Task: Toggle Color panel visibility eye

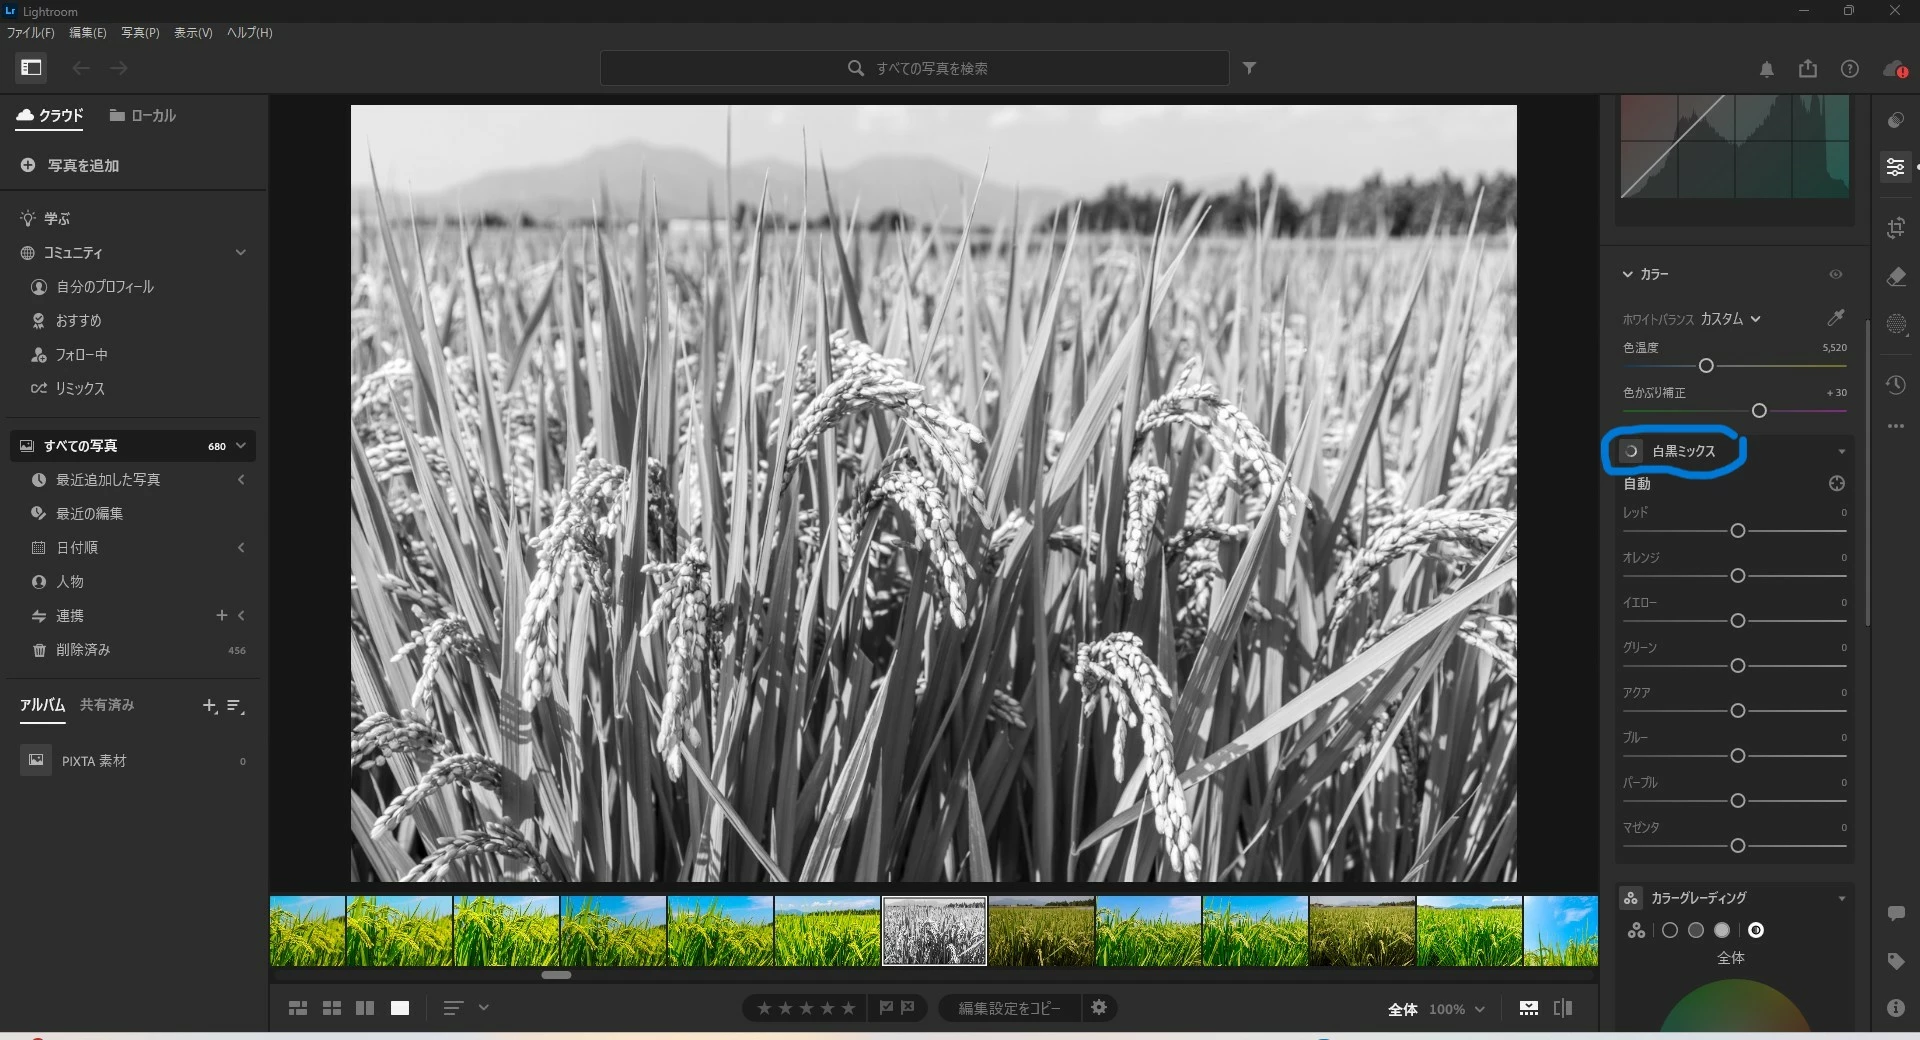Action: click(1836, 274)
